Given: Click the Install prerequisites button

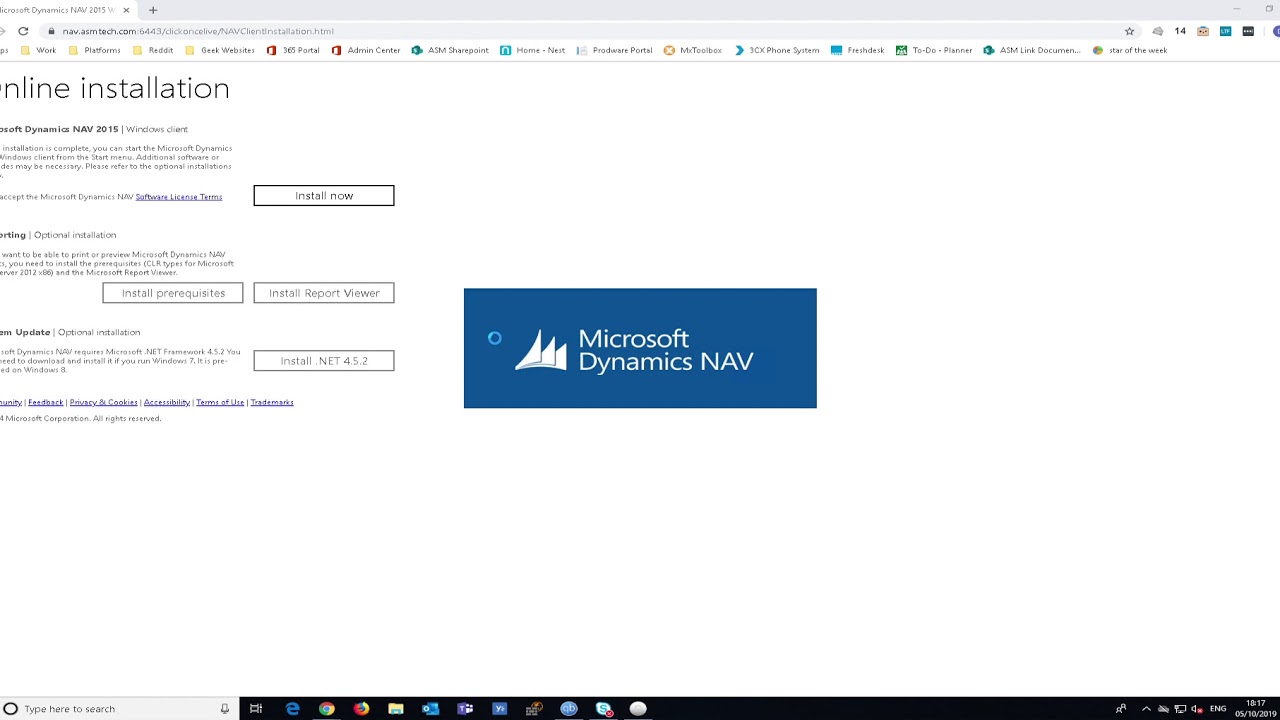Looking at the screenshot, I should pyautogui.click(x=173, y=293).
